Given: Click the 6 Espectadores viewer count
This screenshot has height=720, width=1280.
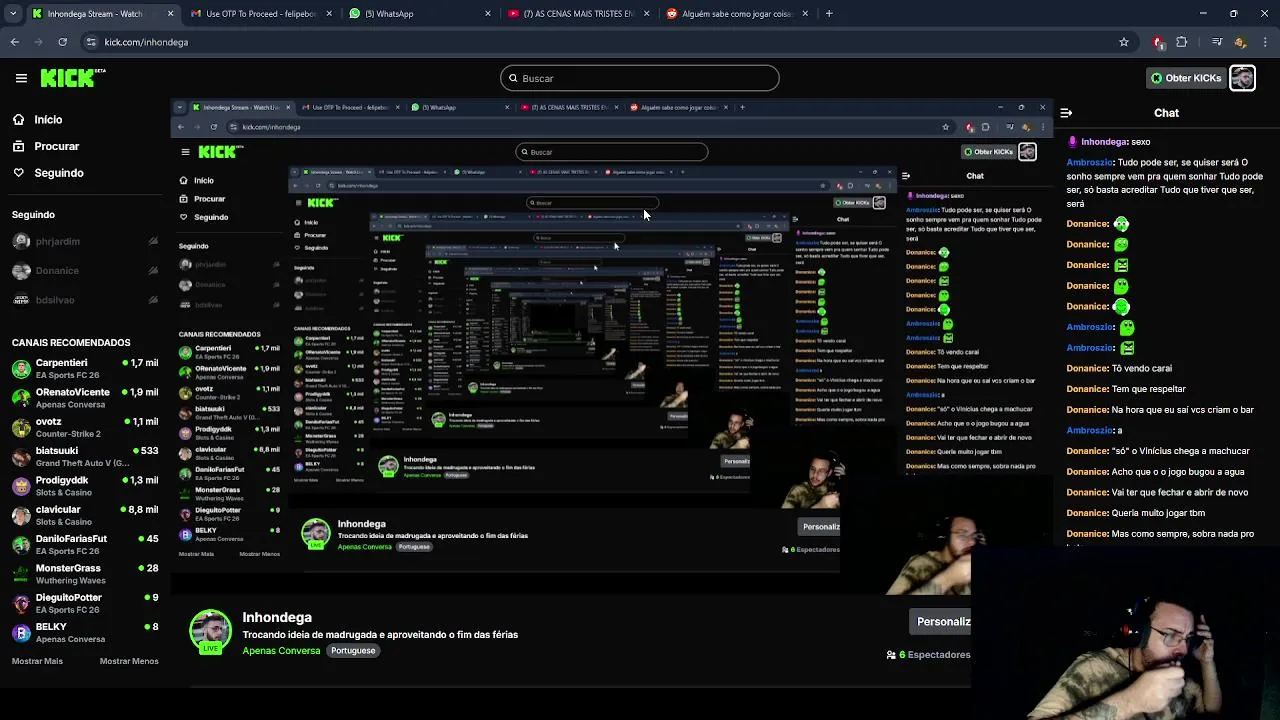Looking at the screenshot, I should pyautogui.click(x=928, y=655).
